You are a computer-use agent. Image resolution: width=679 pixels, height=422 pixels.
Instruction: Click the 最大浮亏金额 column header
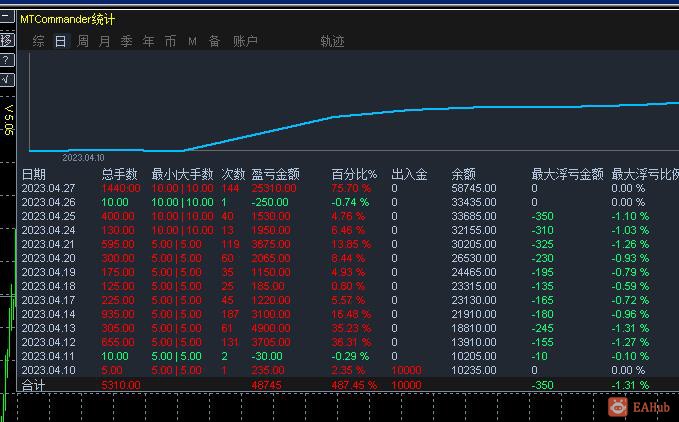pos(567,174)
